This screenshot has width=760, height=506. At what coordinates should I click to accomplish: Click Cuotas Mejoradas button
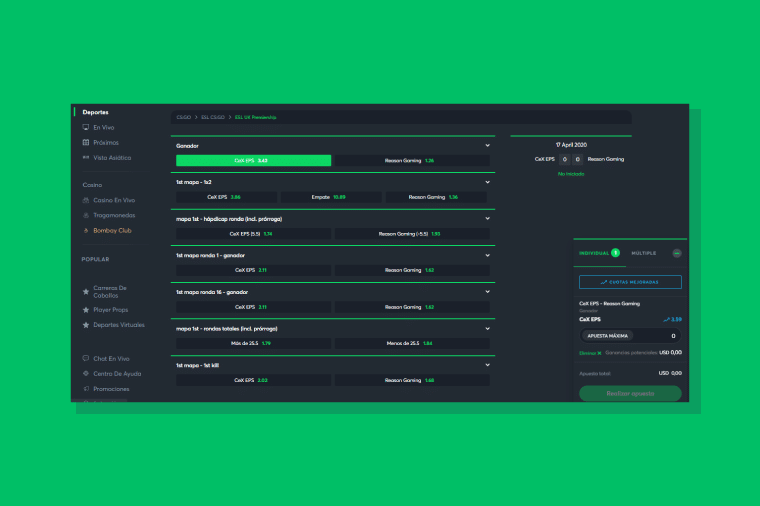[x=630, y=282]
